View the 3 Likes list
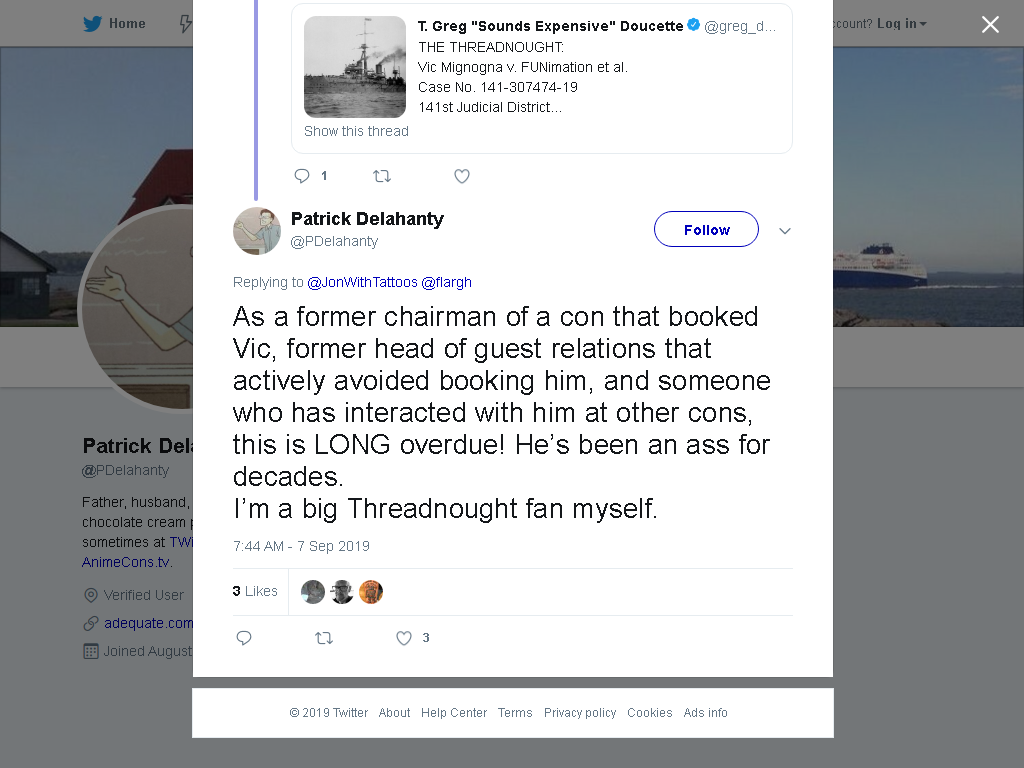Screen dimensions: 1024x768 (x=255, y=591)
